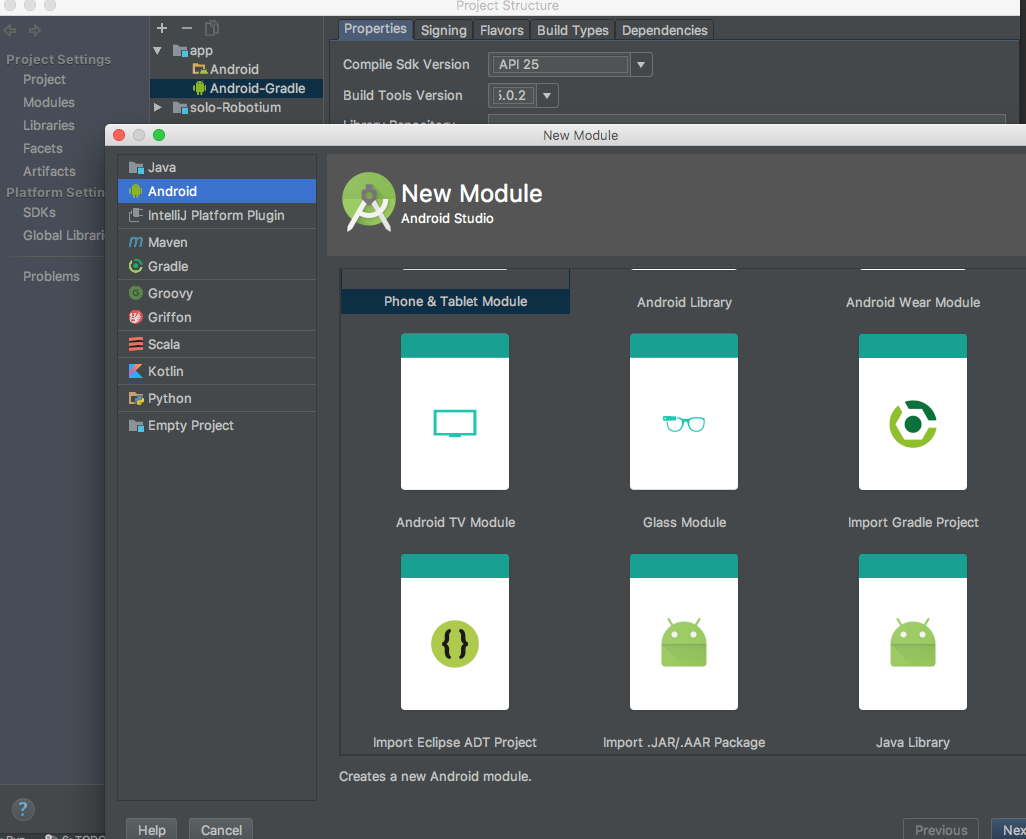
Task: Switch to the Dependencies tab
Action: pyautogui.click(x=665, y=30)
